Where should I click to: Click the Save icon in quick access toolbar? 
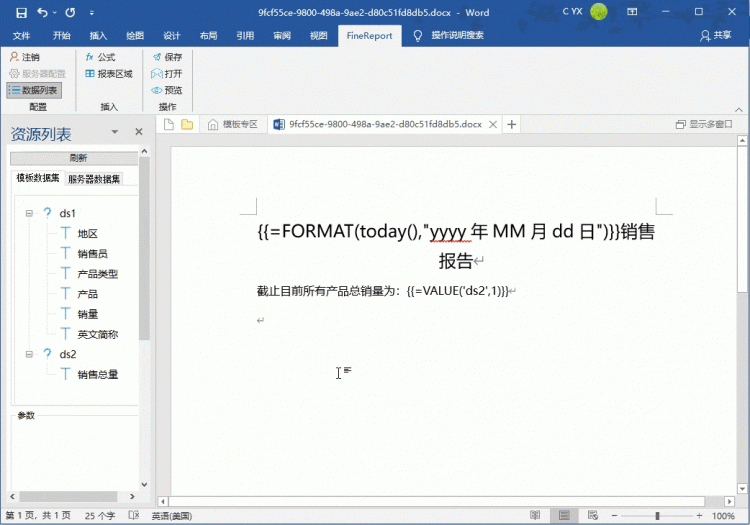coord(21,13)
